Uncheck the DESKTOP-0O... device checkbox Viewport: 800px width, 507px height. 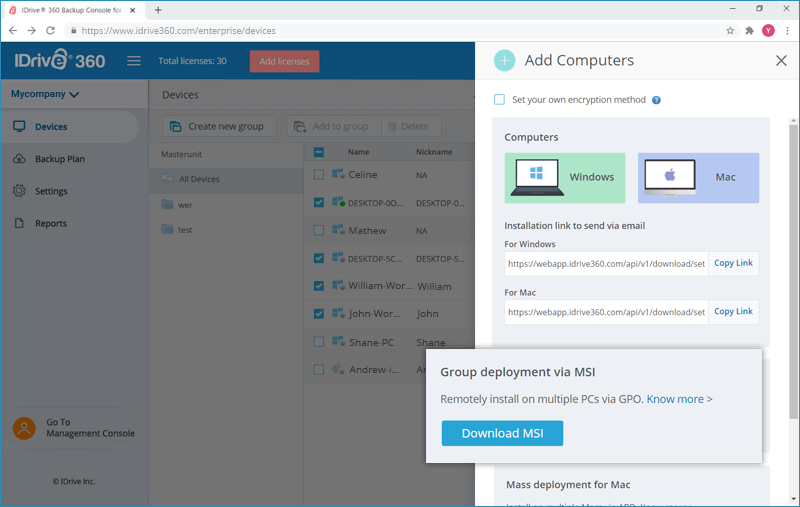pos(319,202)
